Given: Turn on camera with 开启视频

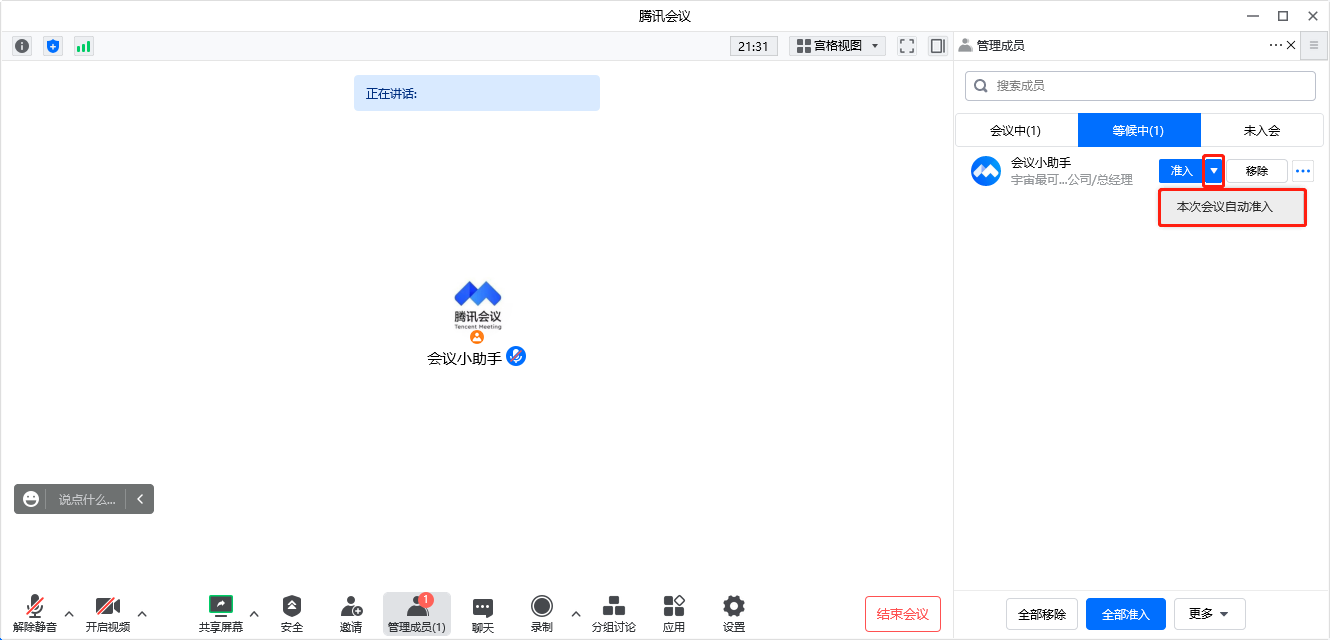Looking at the screenshot, I should pyautogui.click(x=108, y=614).
